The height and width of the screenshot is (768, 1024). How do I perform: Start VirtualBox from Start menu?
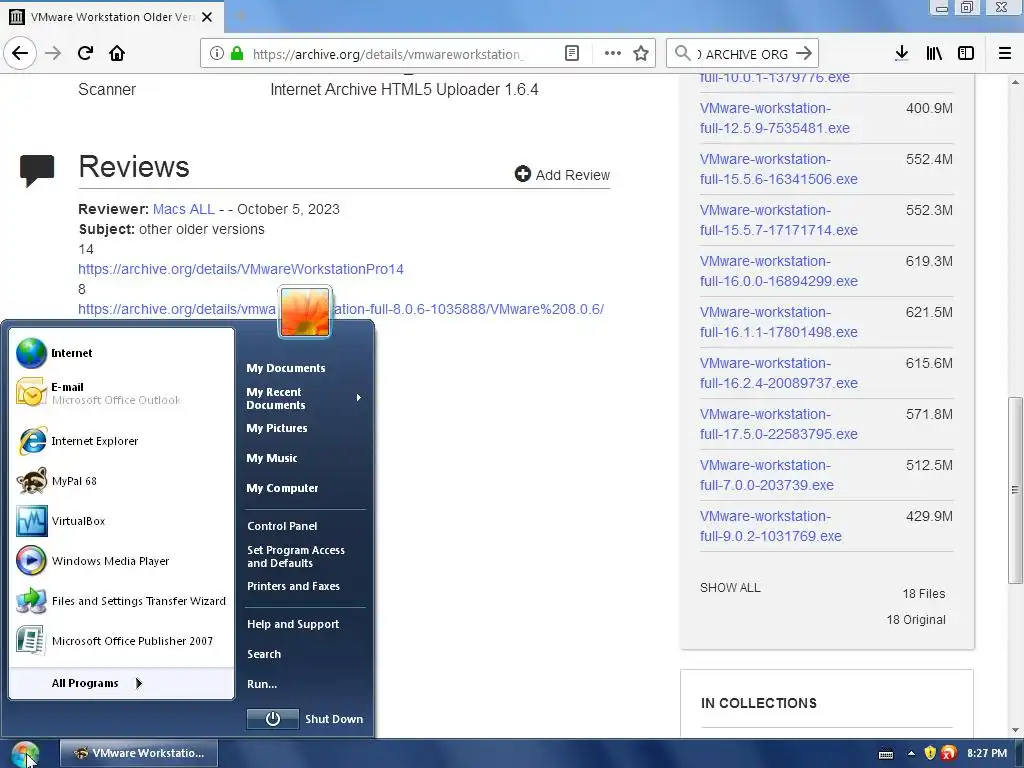[121, 521]
